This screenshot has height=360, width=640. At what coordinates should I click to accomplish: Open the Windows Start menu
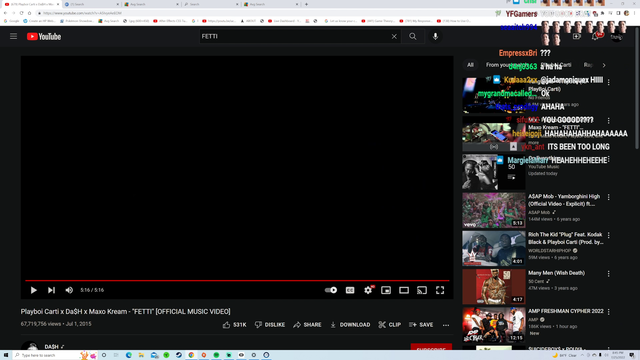(6, 355)
